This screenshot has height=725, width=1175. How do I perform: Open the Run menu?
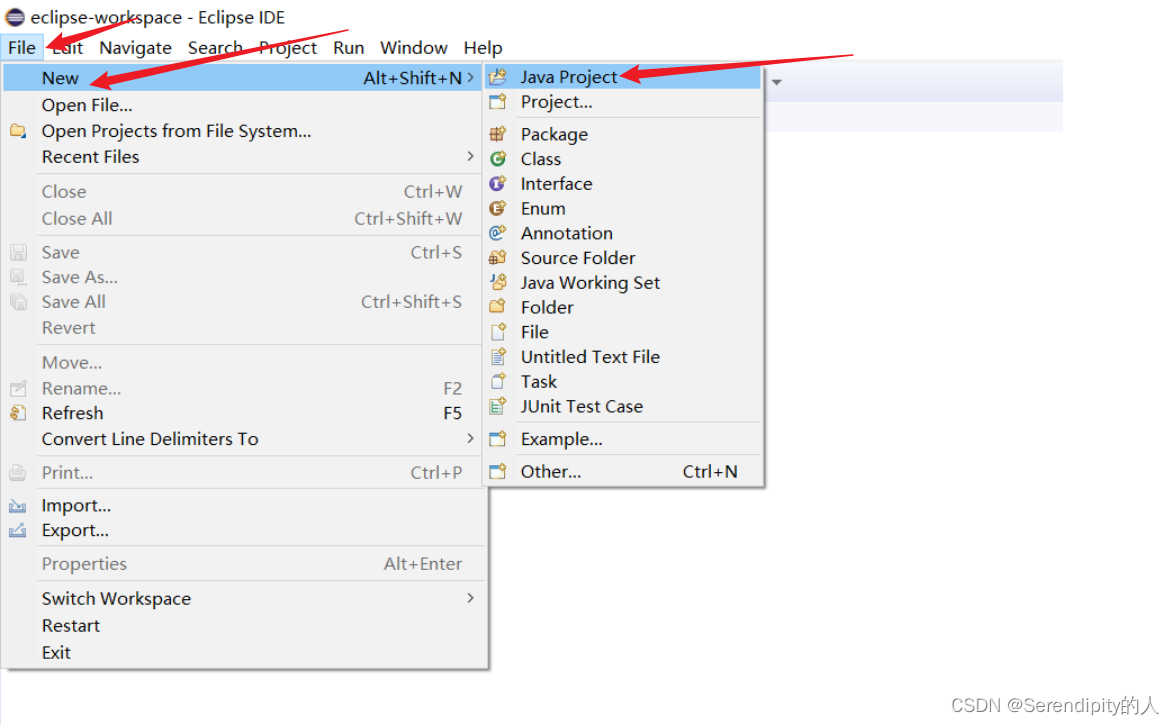pos(348,48)
